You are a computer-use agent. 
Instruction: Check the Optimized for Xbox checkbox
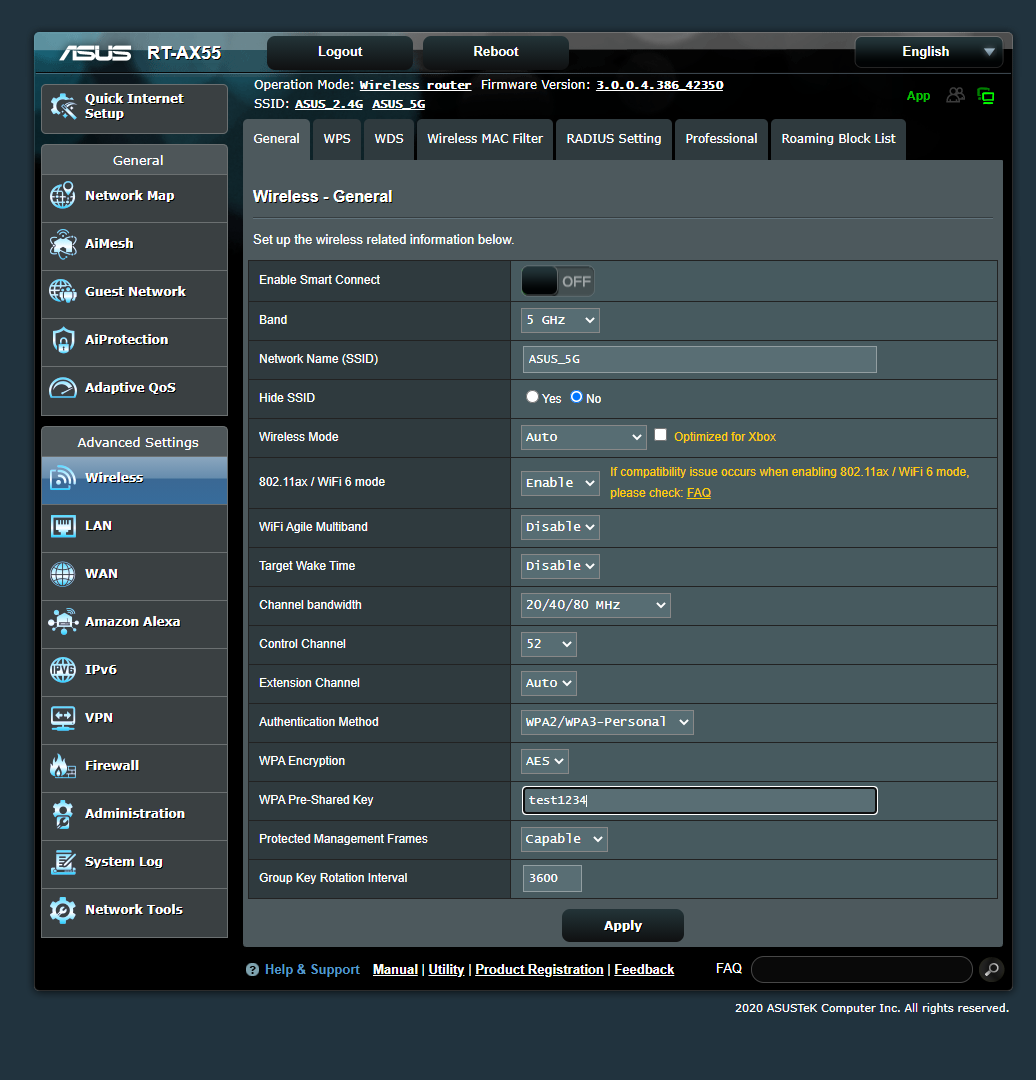point(661,435)
